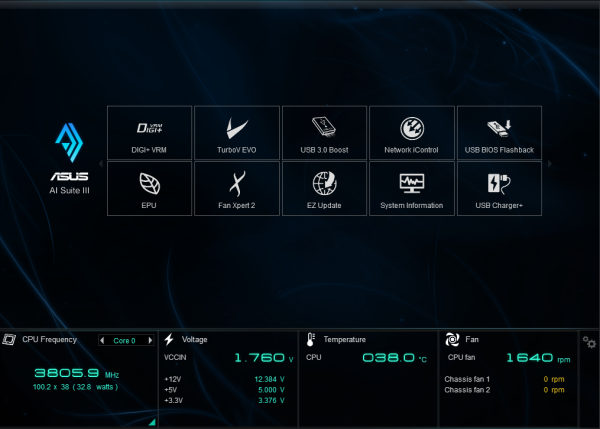Click the +5V 5.000 V reading
The height and width of the screenshot is (429, 600).
click(225, 390)
